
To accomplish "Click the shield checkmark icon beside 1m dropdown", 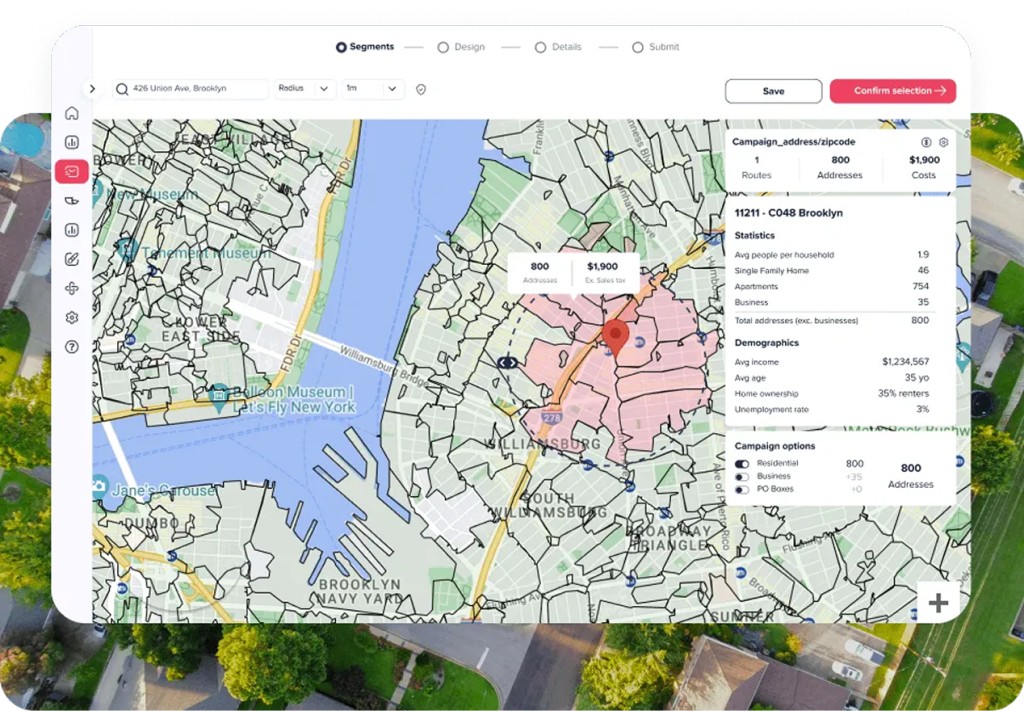I will pyautogui.click(x=421, y=89).
